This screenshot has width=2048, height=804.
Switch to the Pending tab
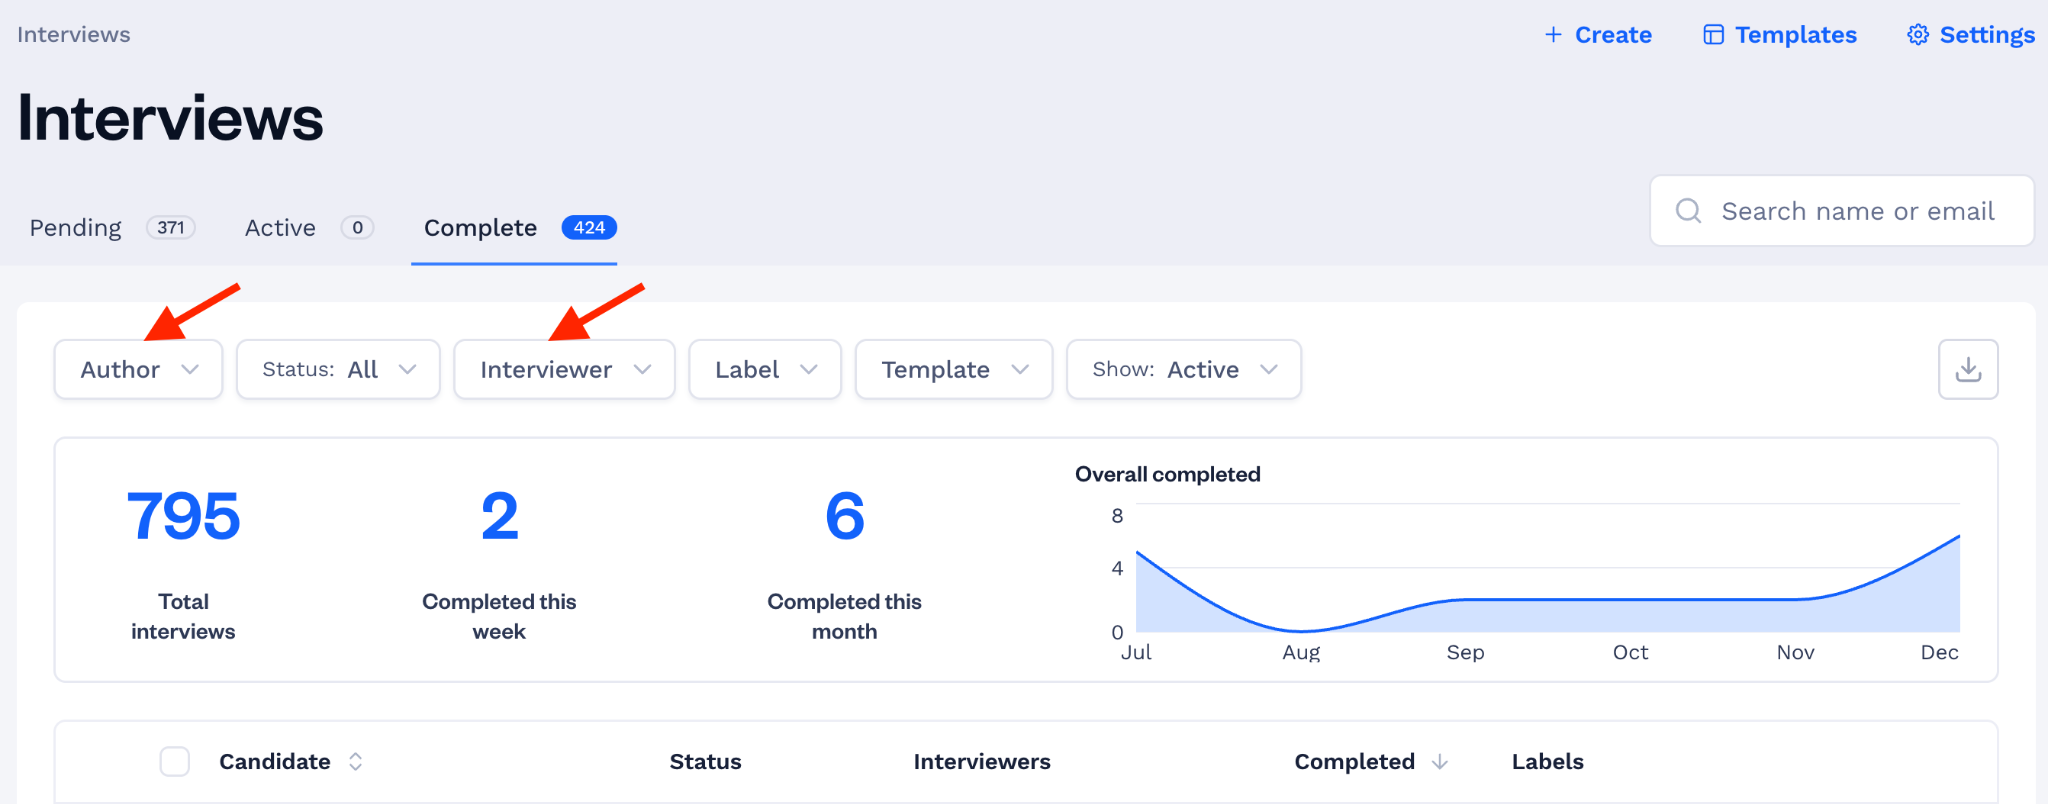tap(112, 228)
